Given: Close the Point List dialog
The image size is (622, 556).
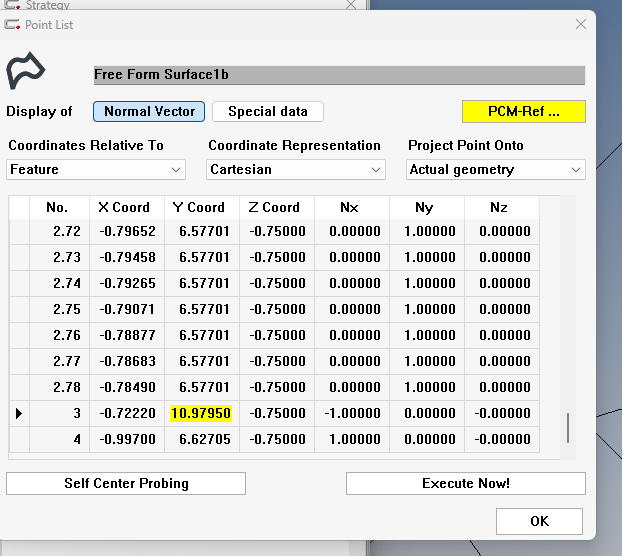Looking at the screenshot, I should tap(581, 24).
